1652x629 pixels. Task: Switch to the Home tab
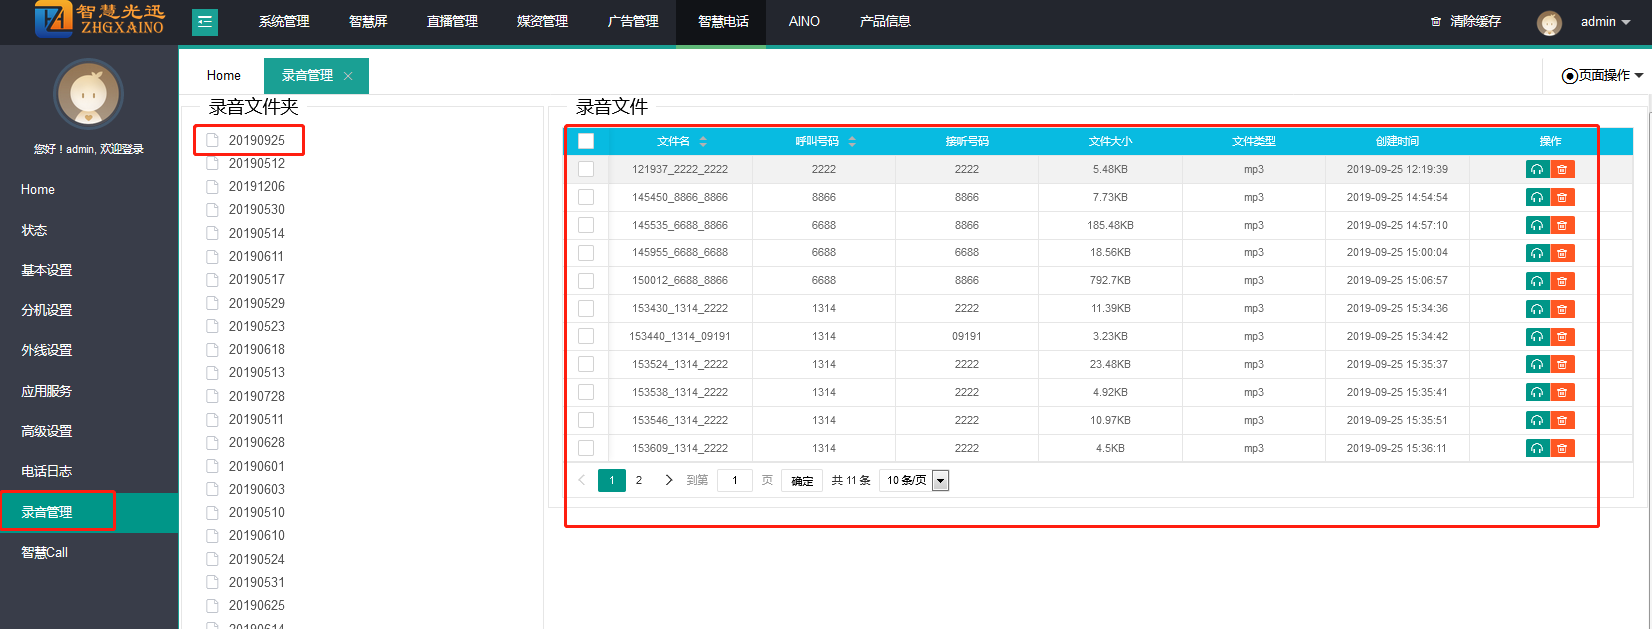(224, 76)
